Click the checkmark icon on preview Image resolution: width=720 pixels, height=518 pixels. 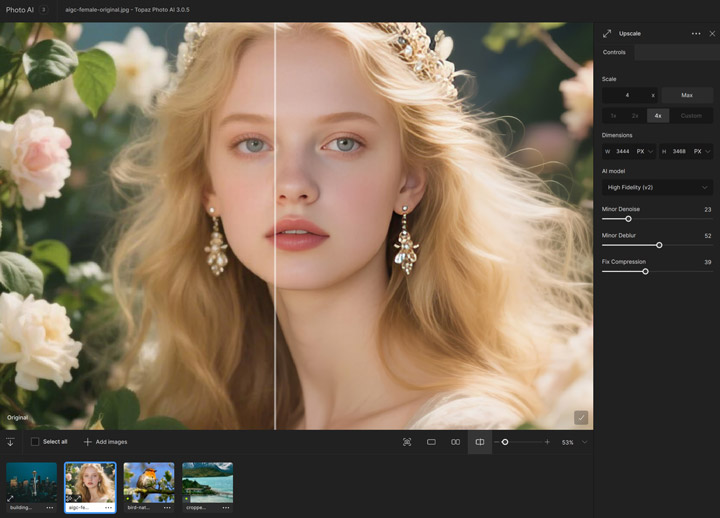coord(580,417)
